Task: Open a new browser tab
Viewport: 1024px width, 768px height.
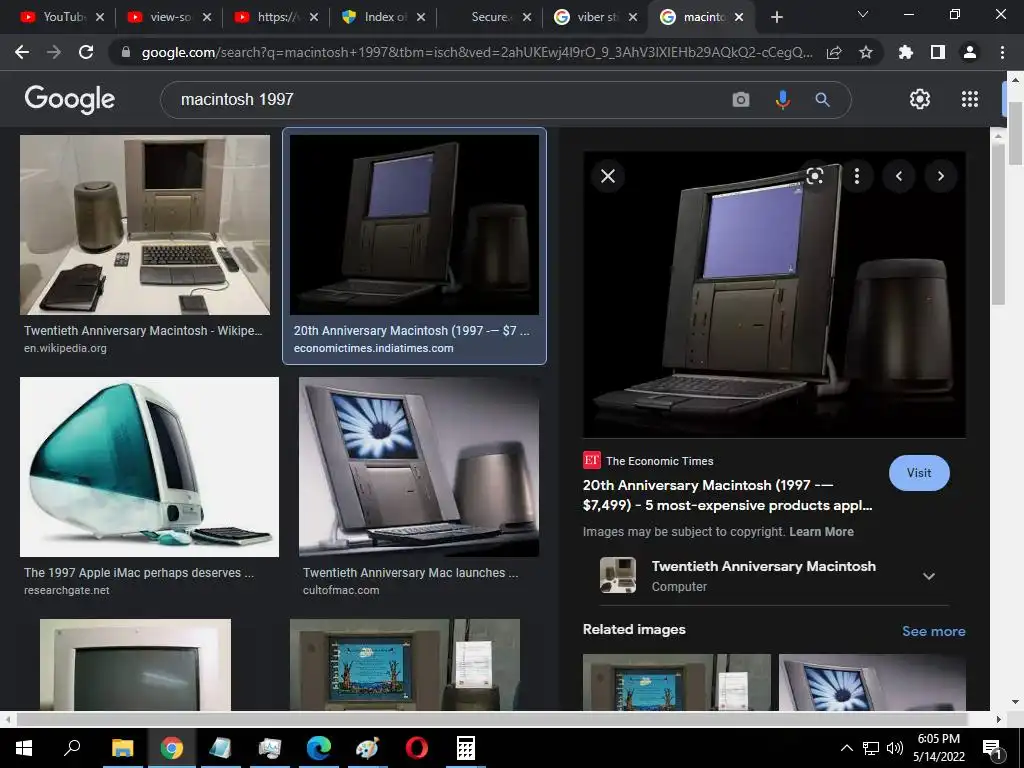Action: pos(776,17)
